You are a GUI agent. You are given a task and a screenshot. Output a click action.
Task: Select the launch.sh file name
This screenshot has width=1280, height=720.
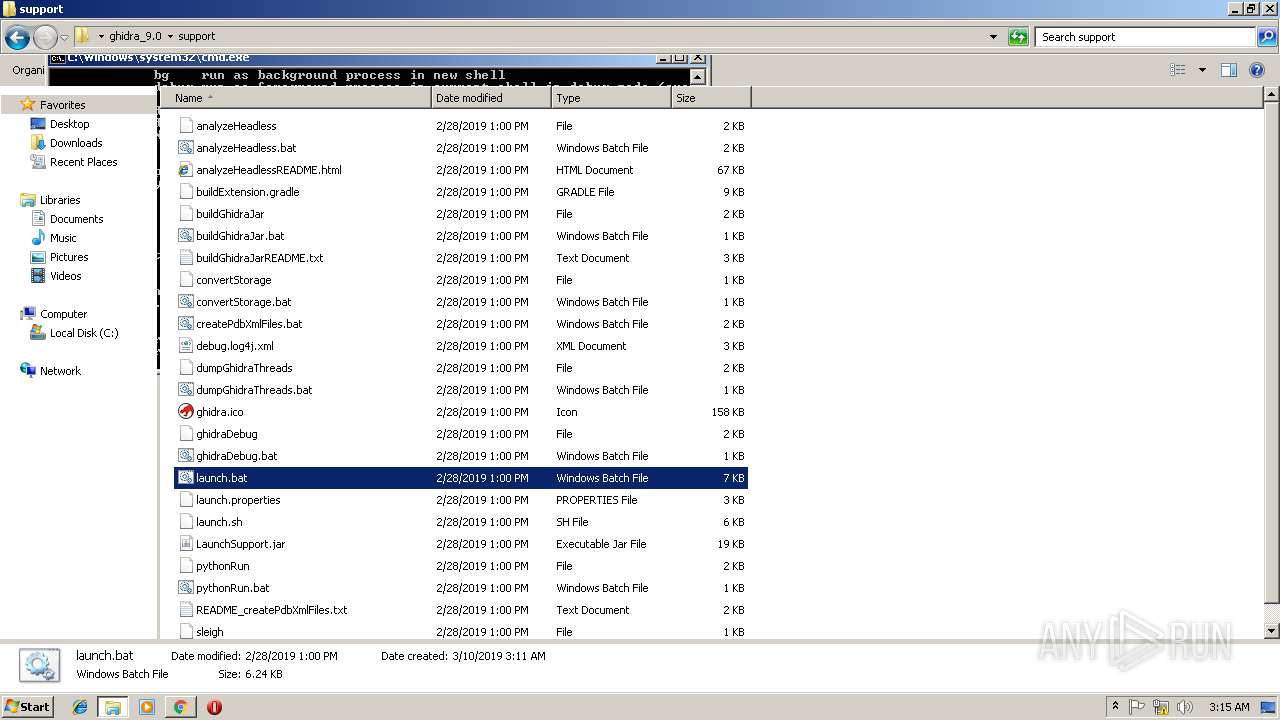coord(219,522)
